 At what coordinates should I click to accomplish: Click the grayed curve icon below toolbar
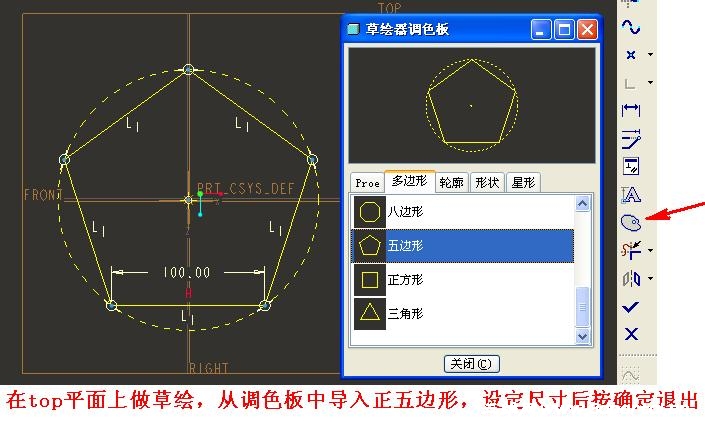tap(630, 374)
